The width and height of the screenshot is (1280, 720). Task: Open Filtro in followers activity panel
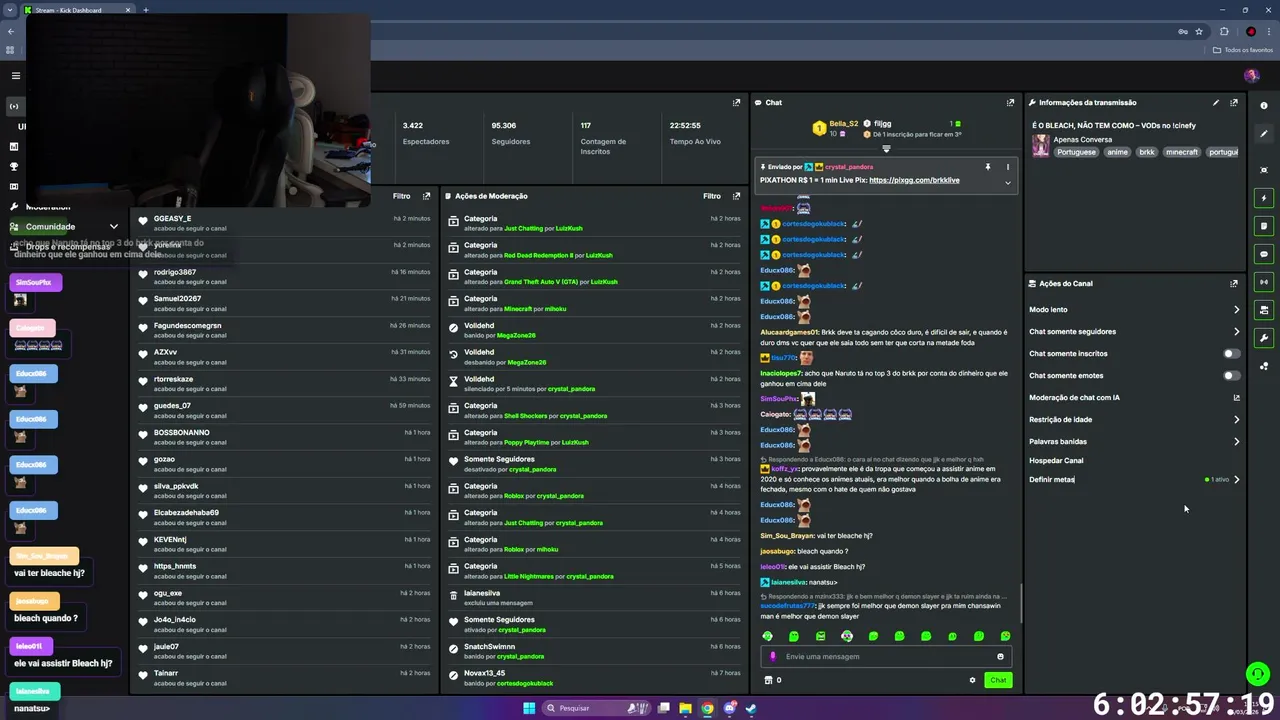tap(402, 196)
